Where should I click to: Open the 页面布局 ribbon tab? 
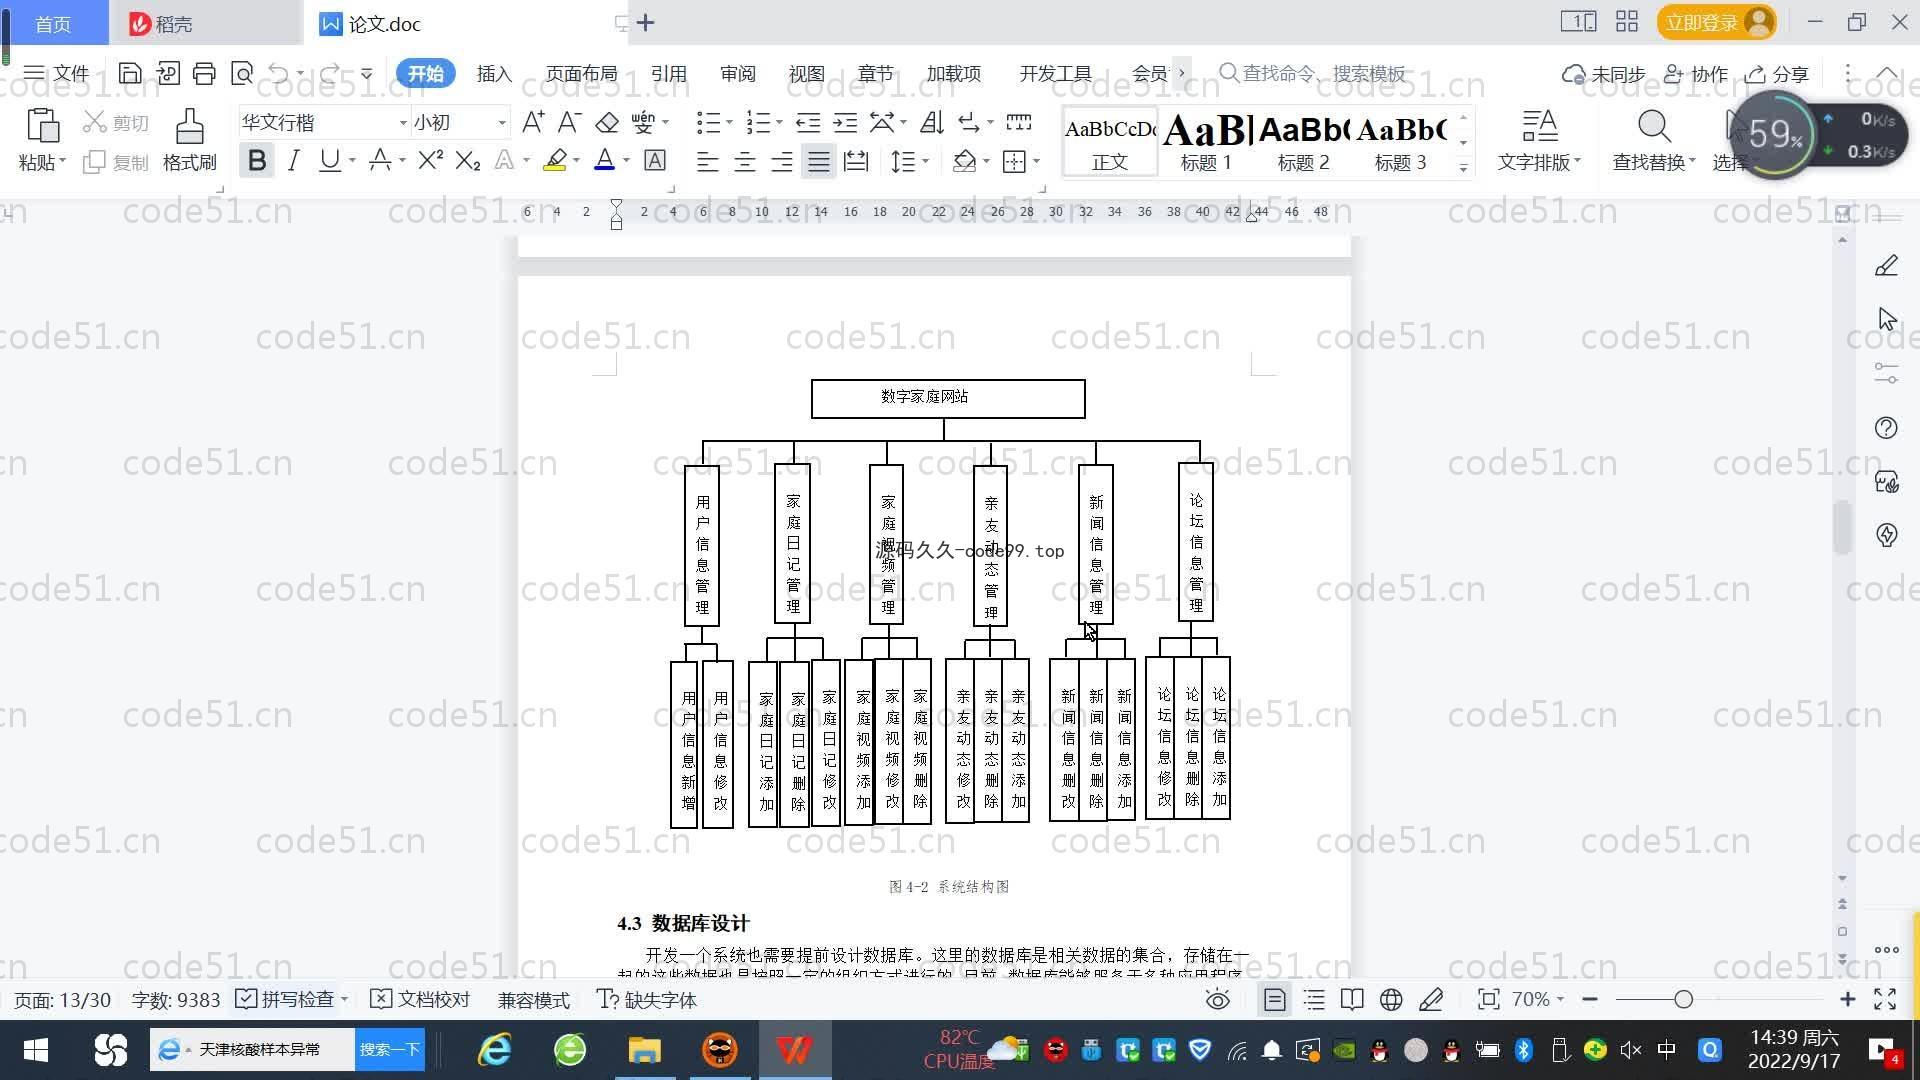click(582, 74)
